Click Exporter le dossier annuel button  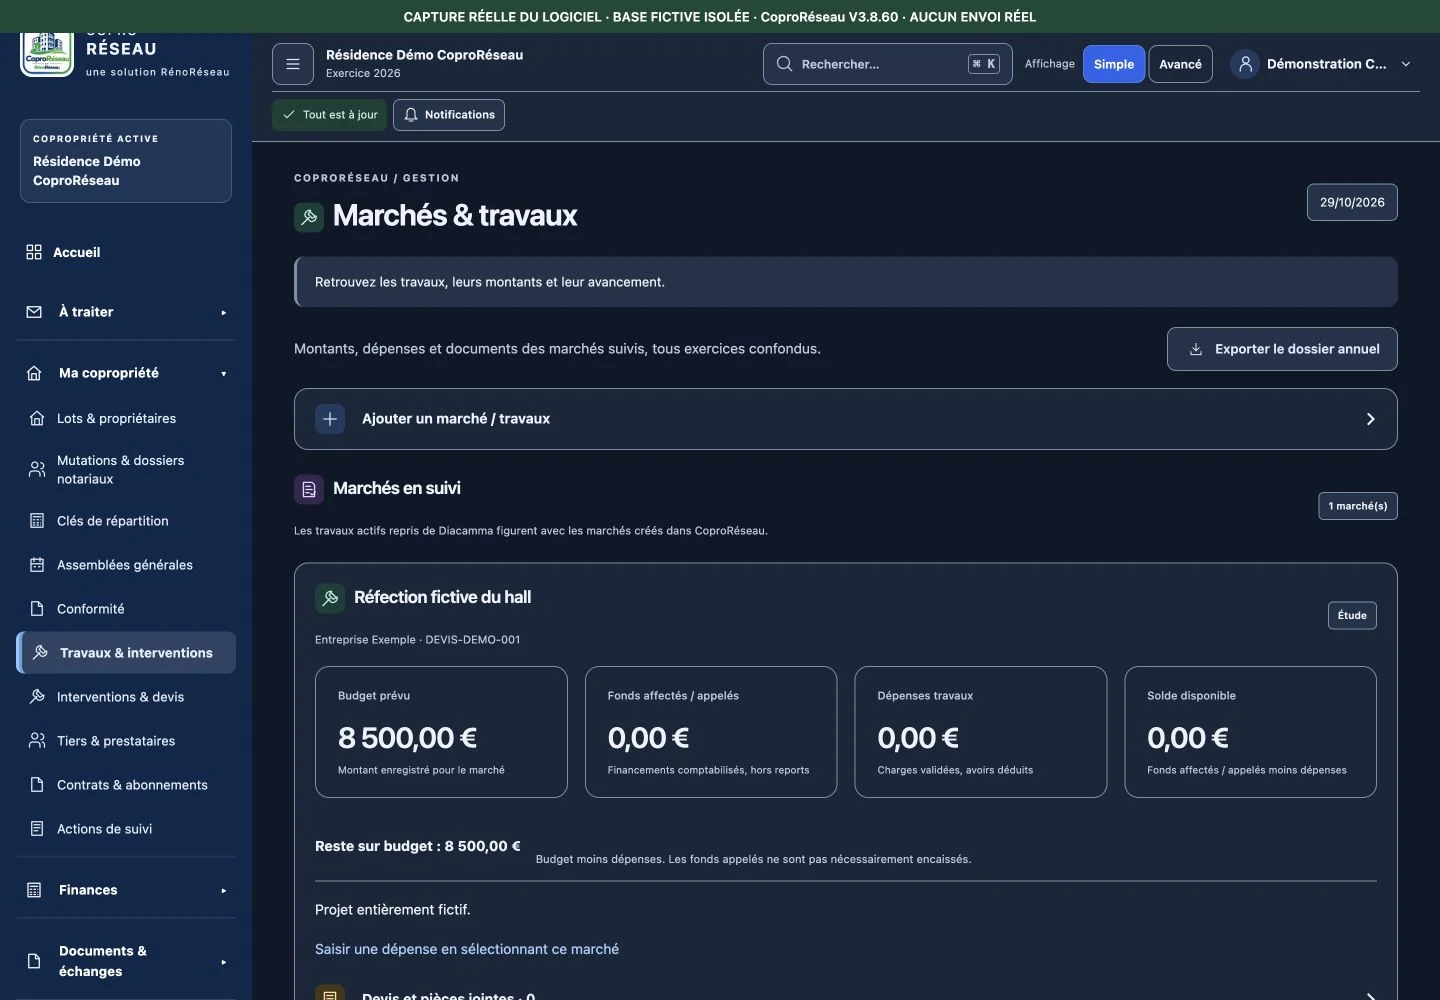(x=1282, y=349)
